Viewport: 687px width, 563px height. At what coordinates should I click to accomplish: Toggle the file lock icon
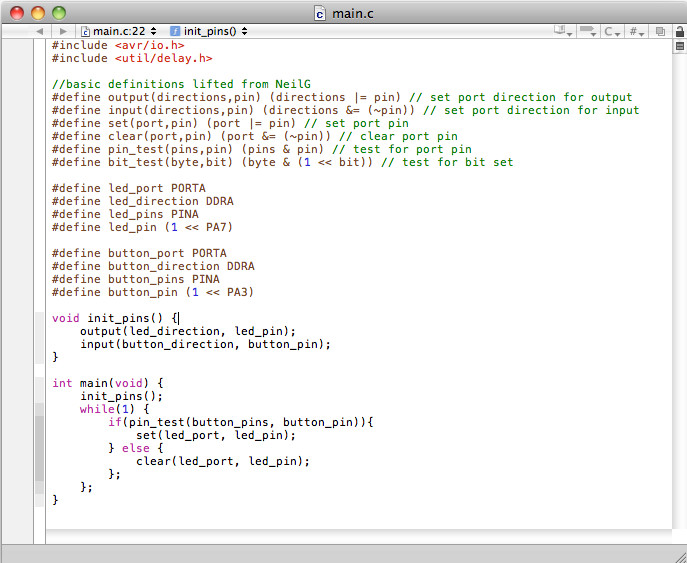[680, 32]
